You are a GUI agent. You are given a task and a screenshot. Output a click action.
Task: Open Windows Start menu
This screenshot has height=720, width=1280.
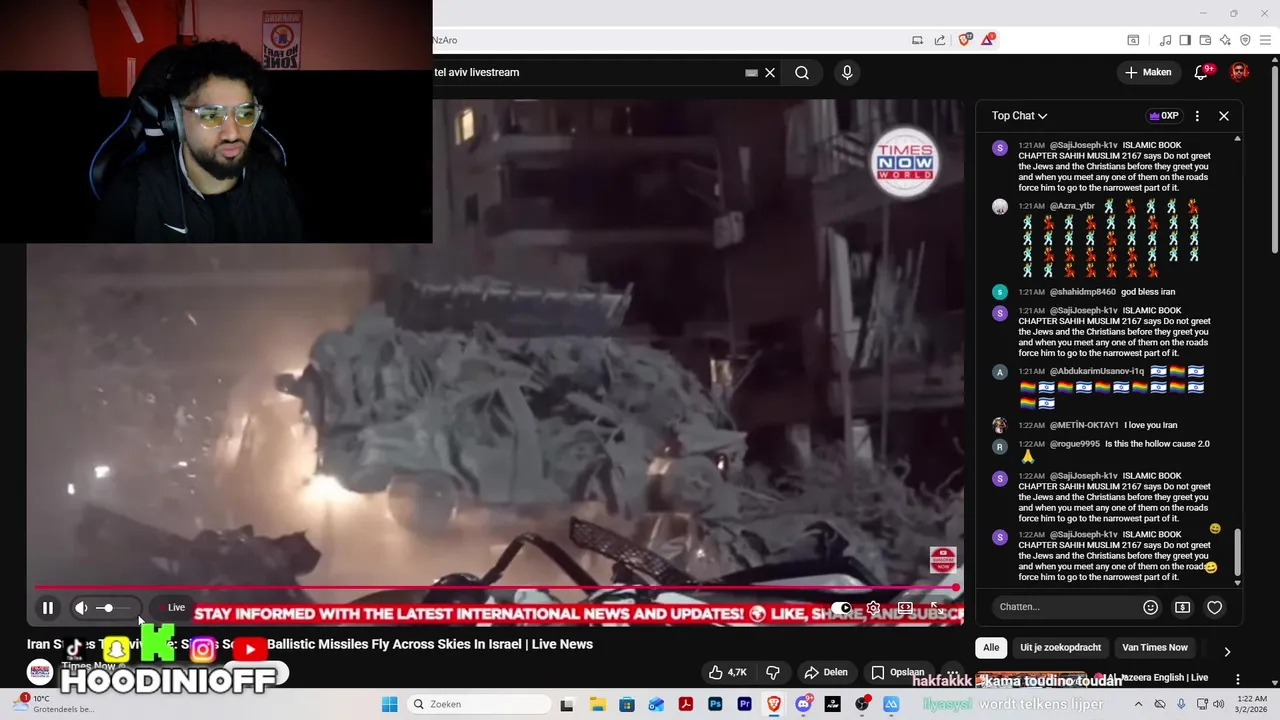[389, 704]
